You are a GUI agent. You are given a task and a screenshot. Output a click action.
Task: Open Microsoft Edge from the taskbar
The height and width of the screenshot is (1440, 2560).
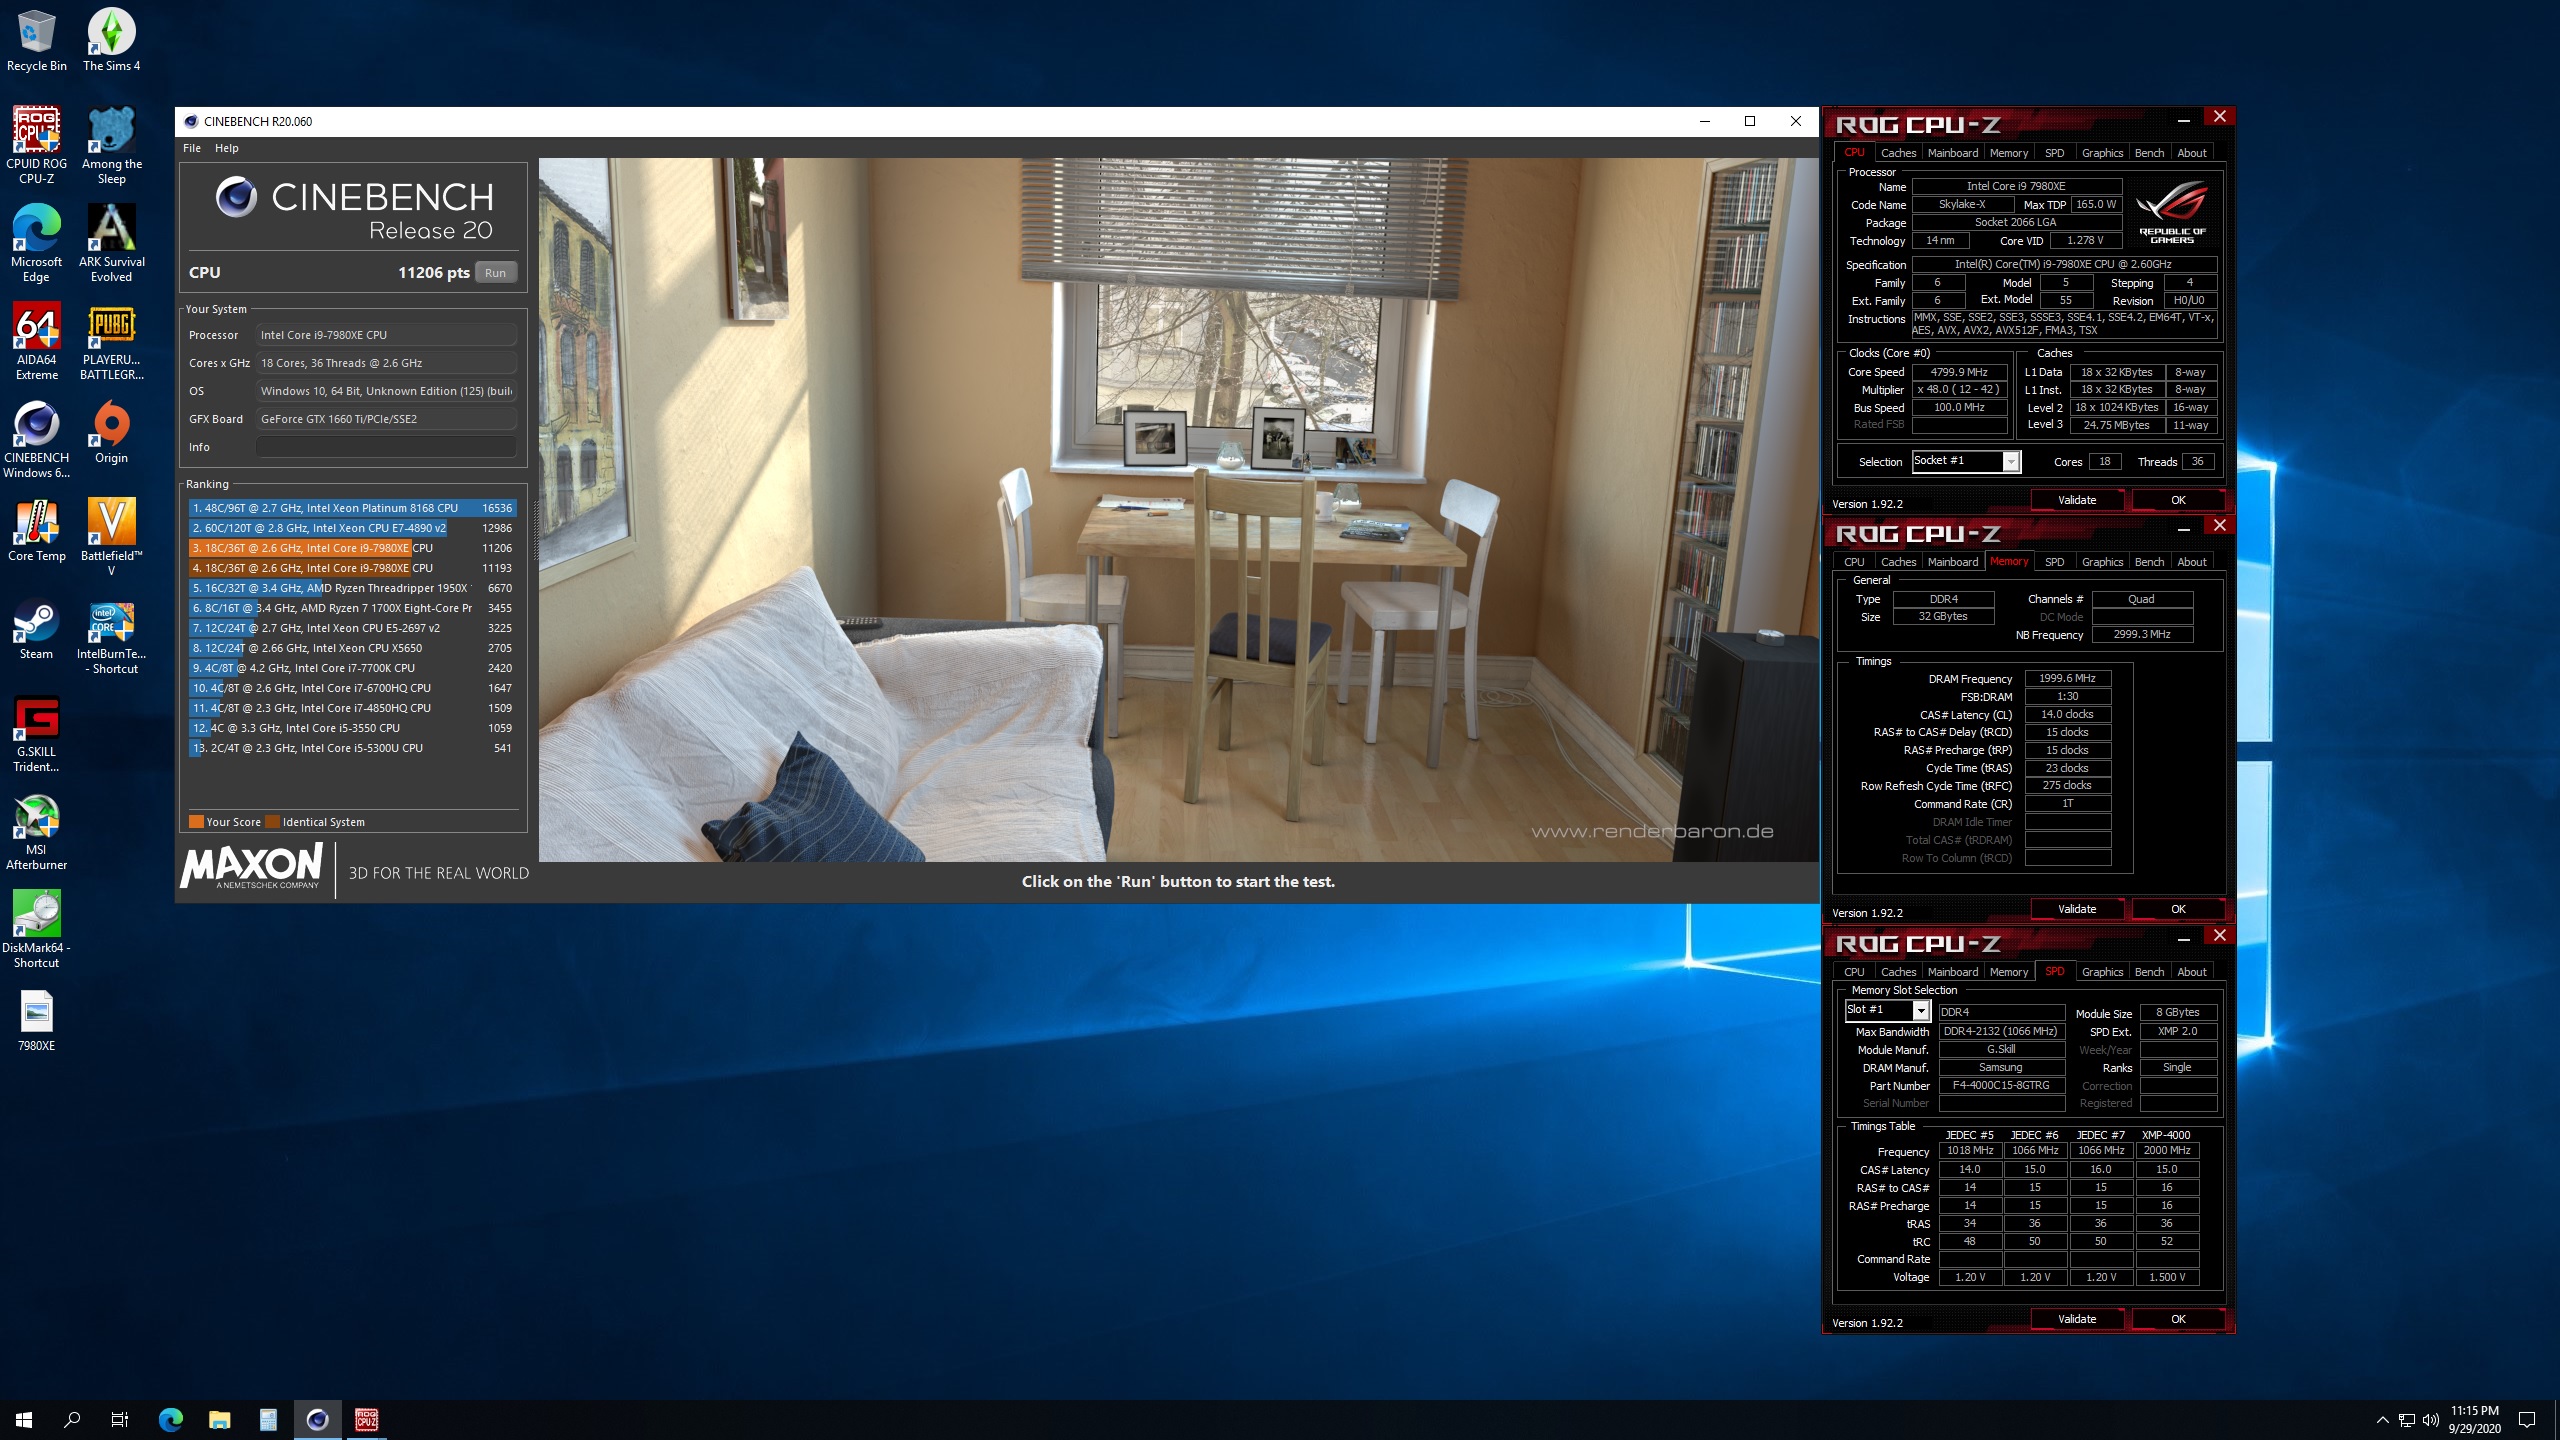point(171,1419)
